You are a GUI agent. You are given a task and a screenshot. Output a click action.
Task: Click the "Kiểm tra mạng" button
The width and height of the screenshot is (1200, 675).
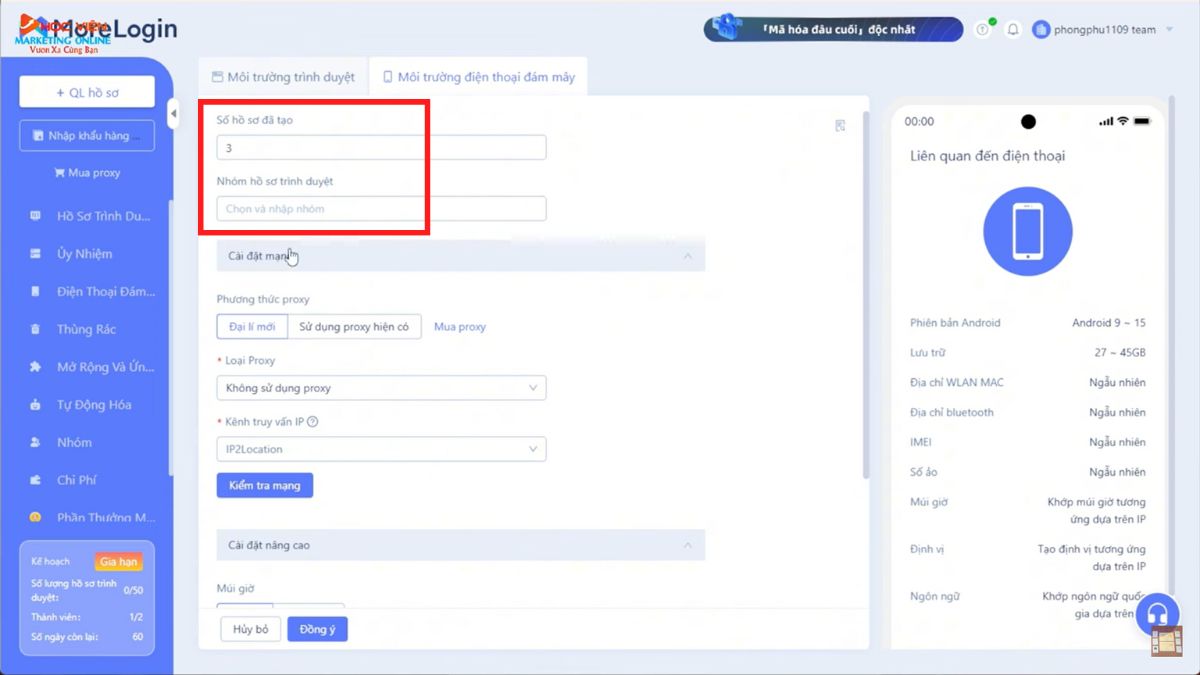(265, 486)
